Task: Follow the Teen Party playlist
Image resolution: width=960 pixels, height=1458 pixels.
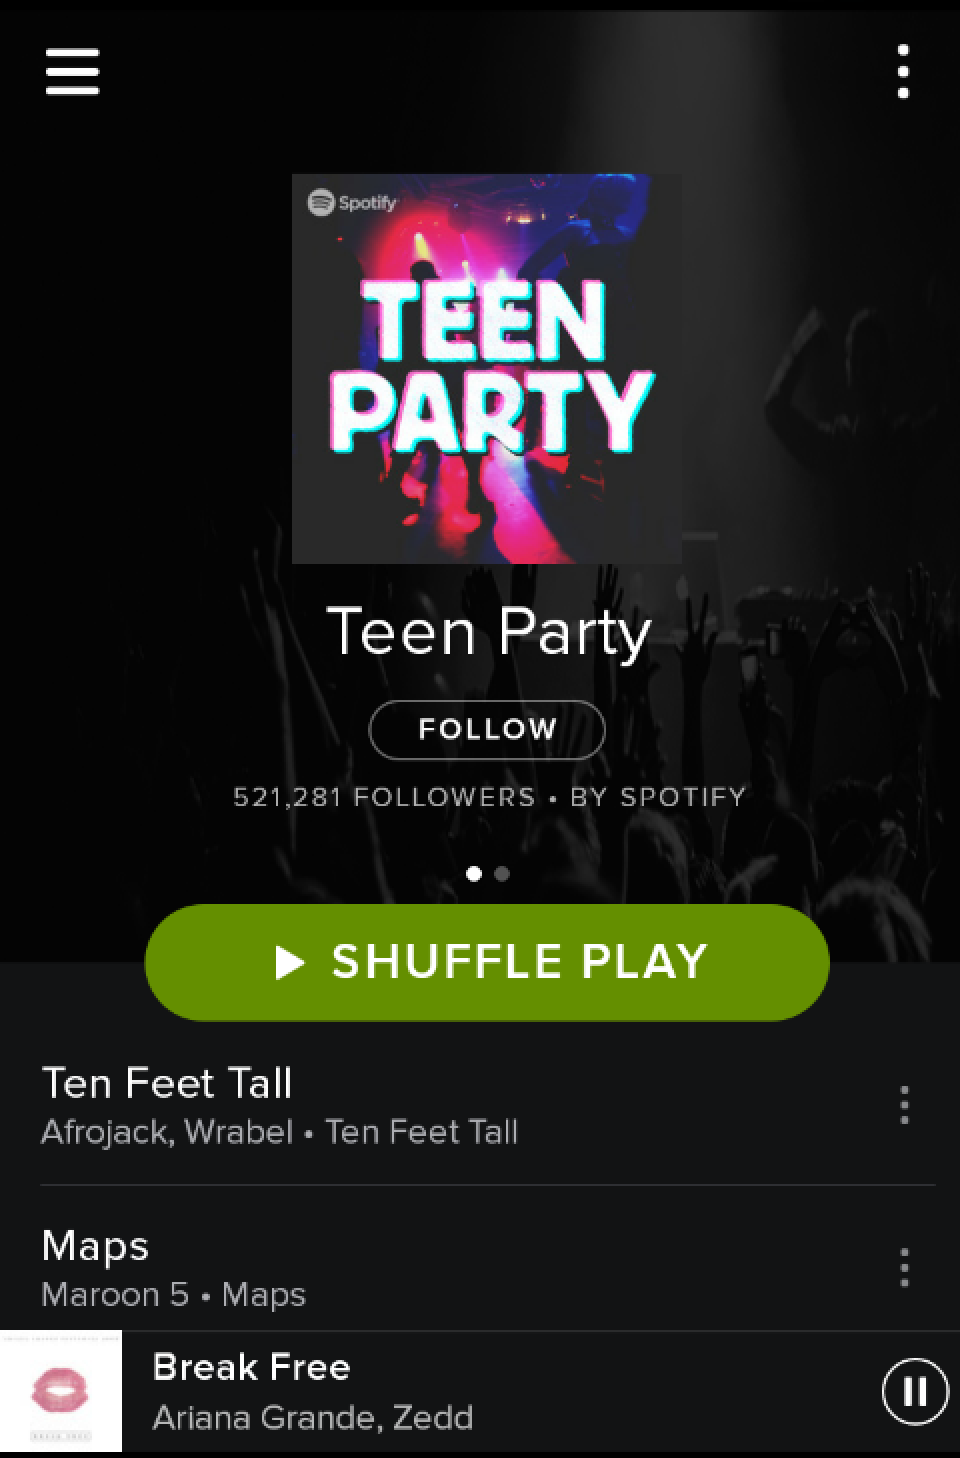Action: pos(487,730)
